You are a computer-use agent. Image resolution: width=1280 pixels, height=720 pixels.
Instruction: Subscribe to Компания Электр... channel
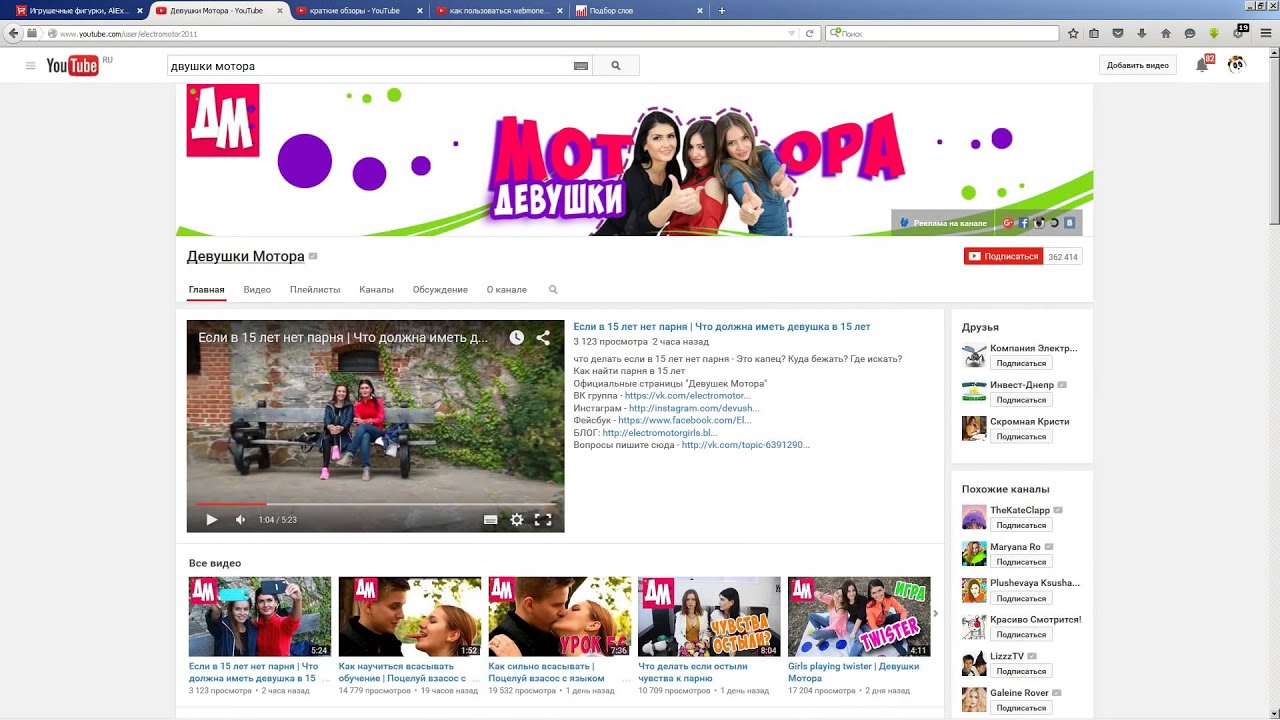point(1021,364)
